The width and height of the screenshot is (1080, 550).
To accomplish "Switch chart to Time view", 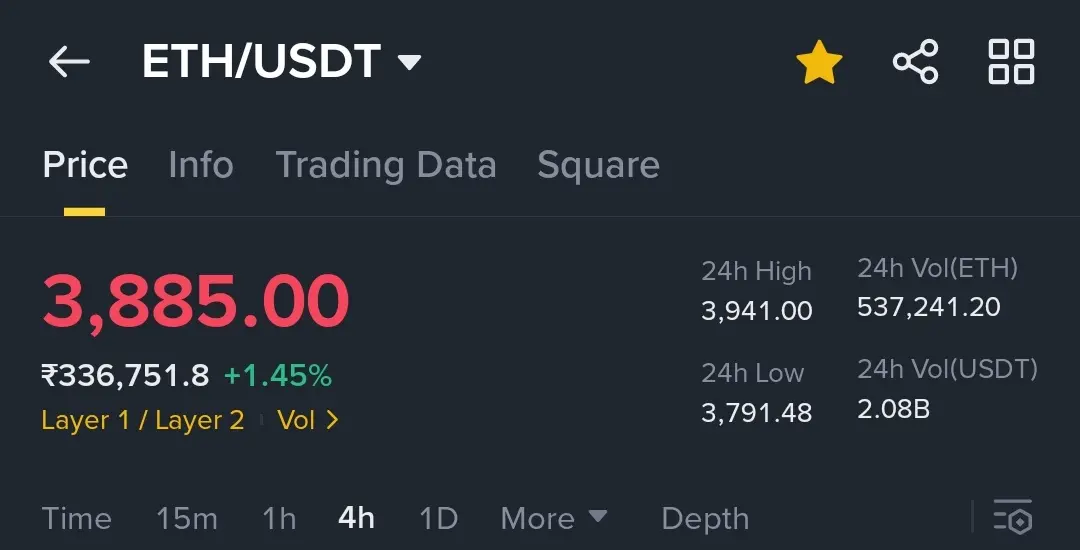I will (x=76, y=518).
